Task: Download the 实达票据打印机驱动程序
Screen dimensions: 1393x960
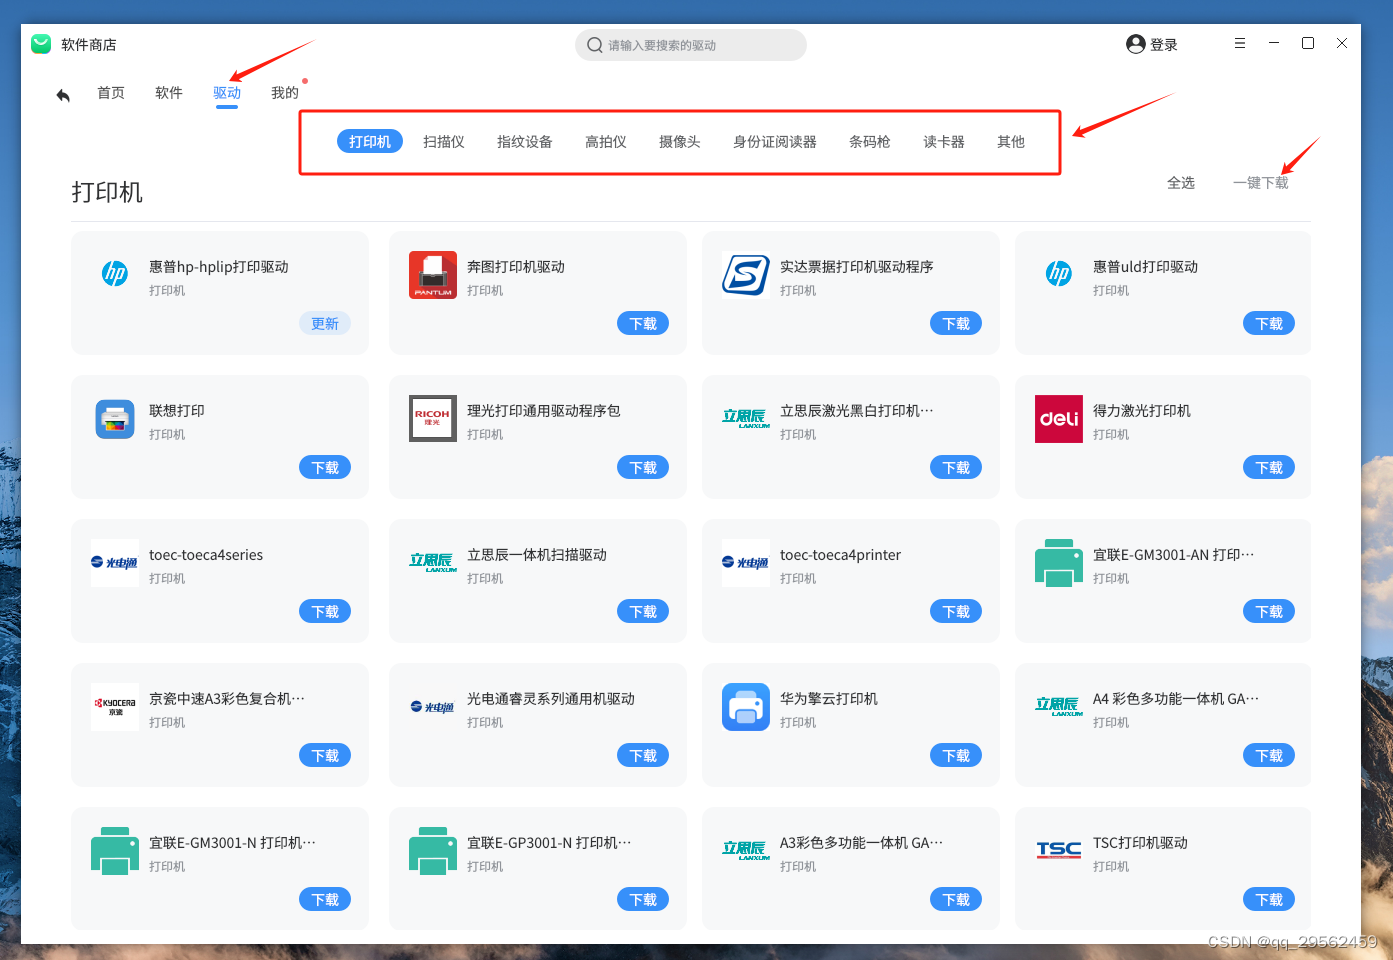Action: pos(956,324)
